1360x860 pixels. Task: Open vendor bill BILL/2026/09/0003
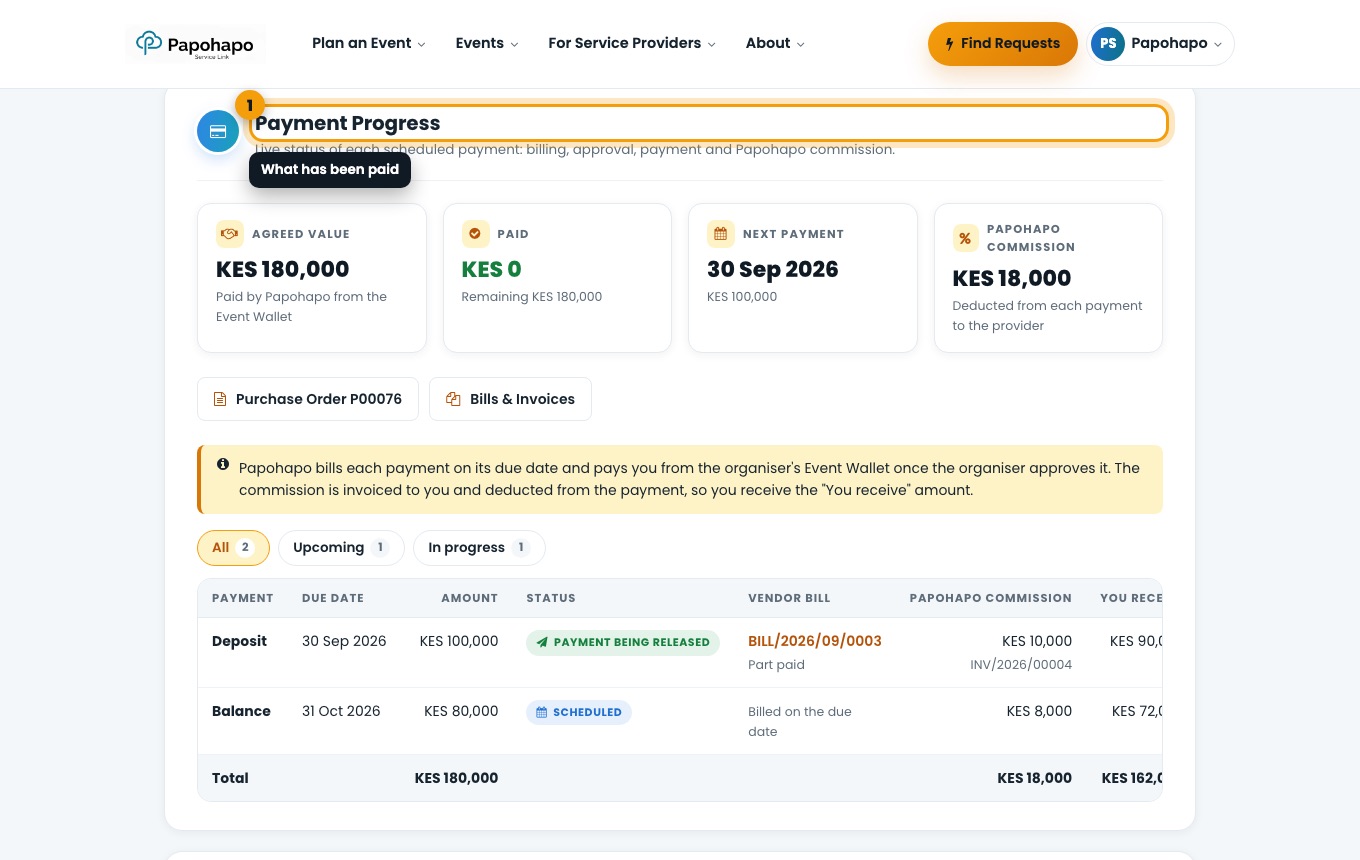[x=815, y=641]
